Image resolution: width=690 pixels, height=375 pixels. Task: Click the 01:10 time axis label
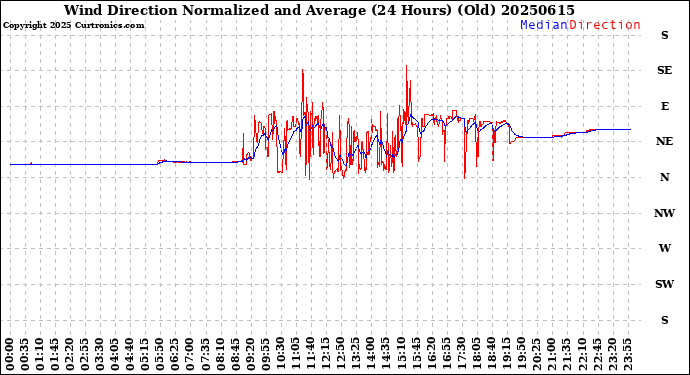[x=40, y=354]
